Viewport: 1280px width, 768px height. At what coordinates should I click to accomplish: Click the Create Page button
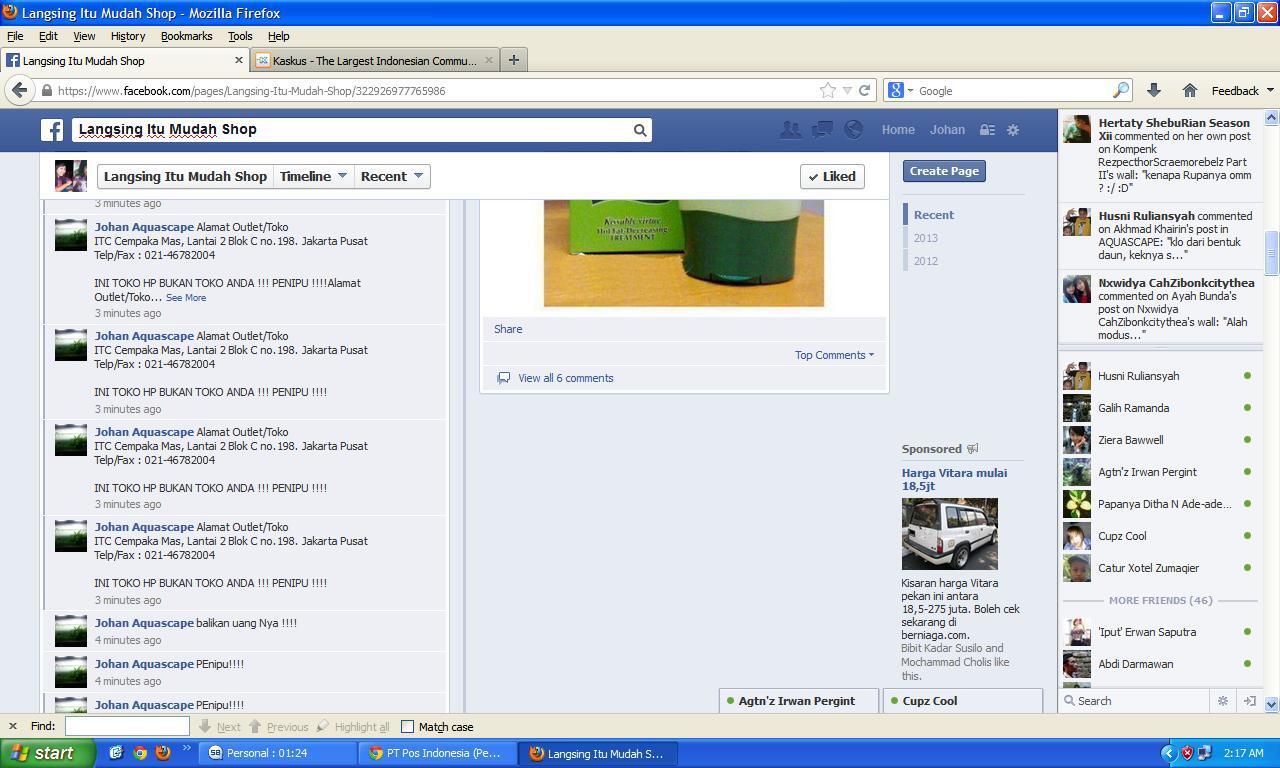coord(944,171)
